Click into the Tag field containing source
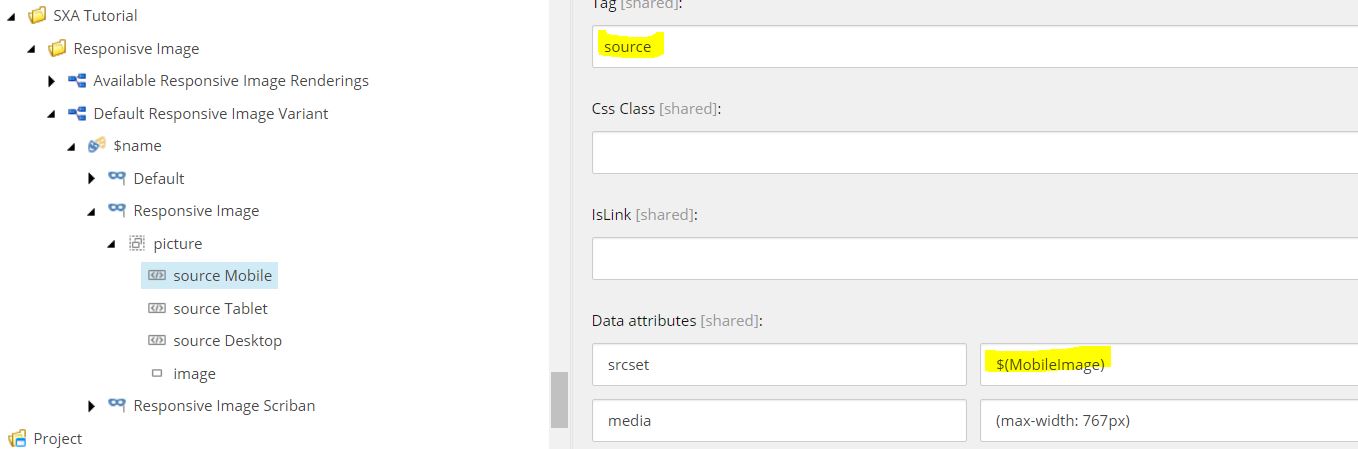The height and width of the screenshot is (449, 1358). click(975, 47)
